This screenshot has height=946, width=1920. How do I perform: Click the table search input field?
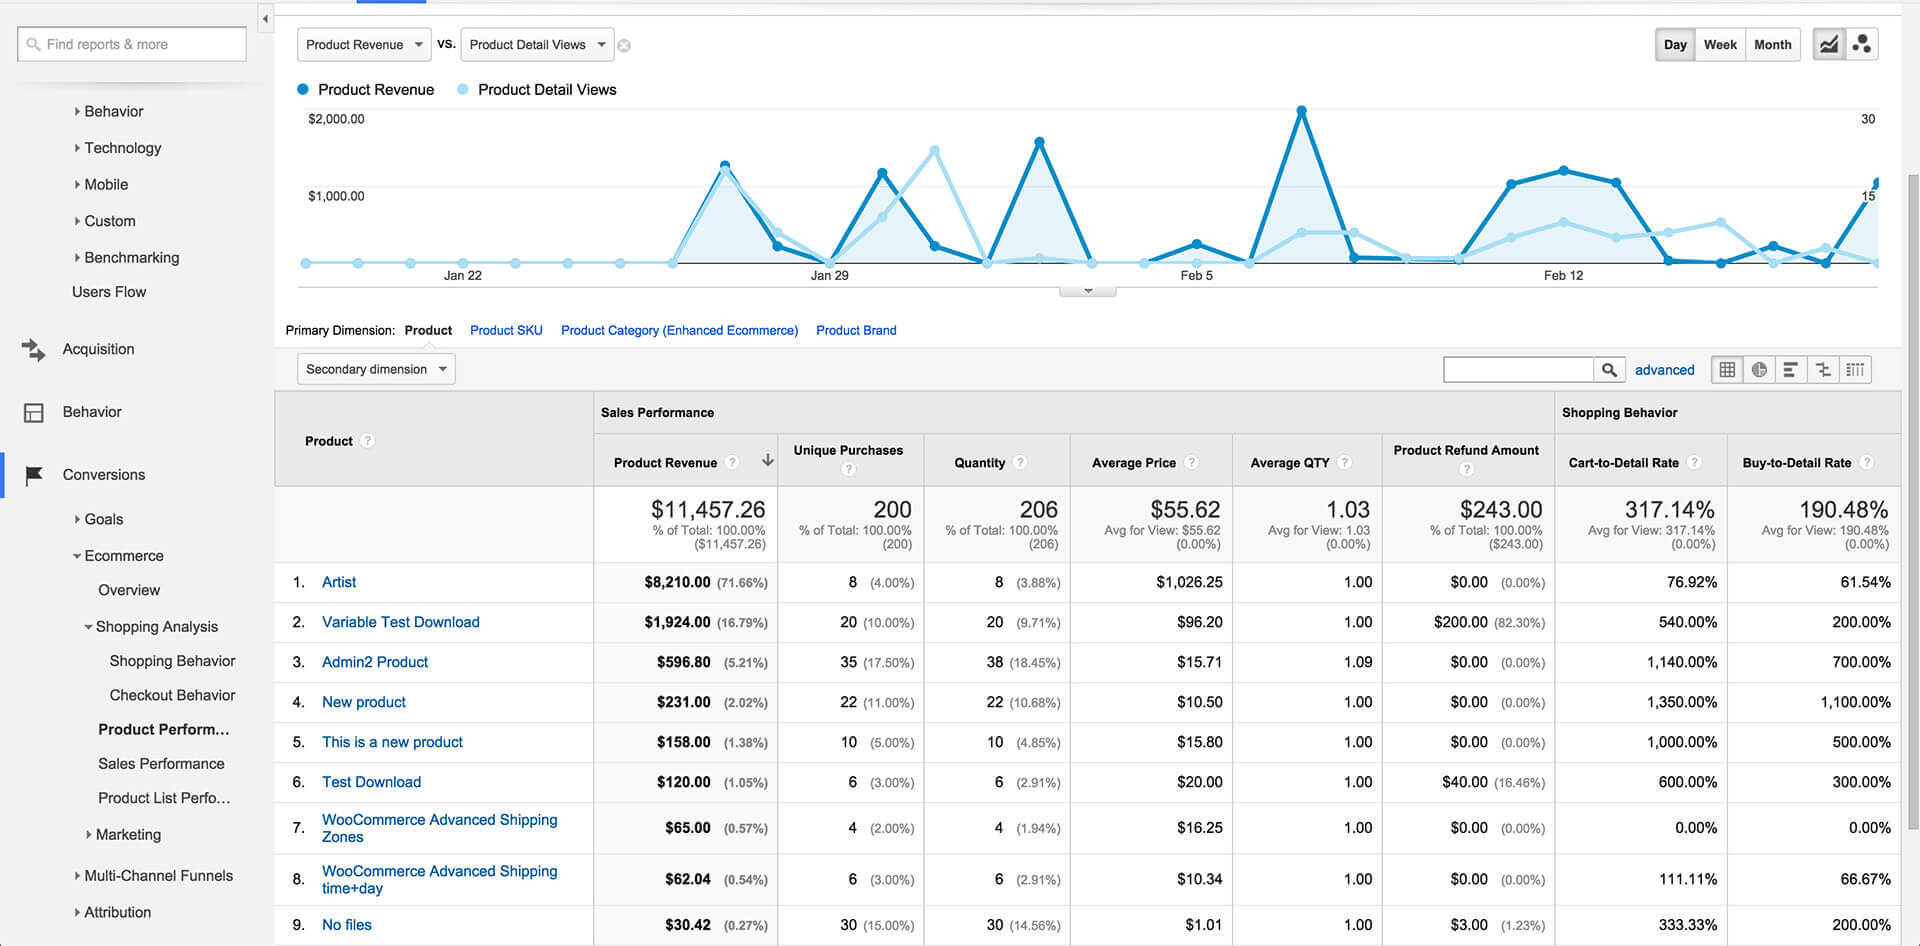pos(1518,370)
